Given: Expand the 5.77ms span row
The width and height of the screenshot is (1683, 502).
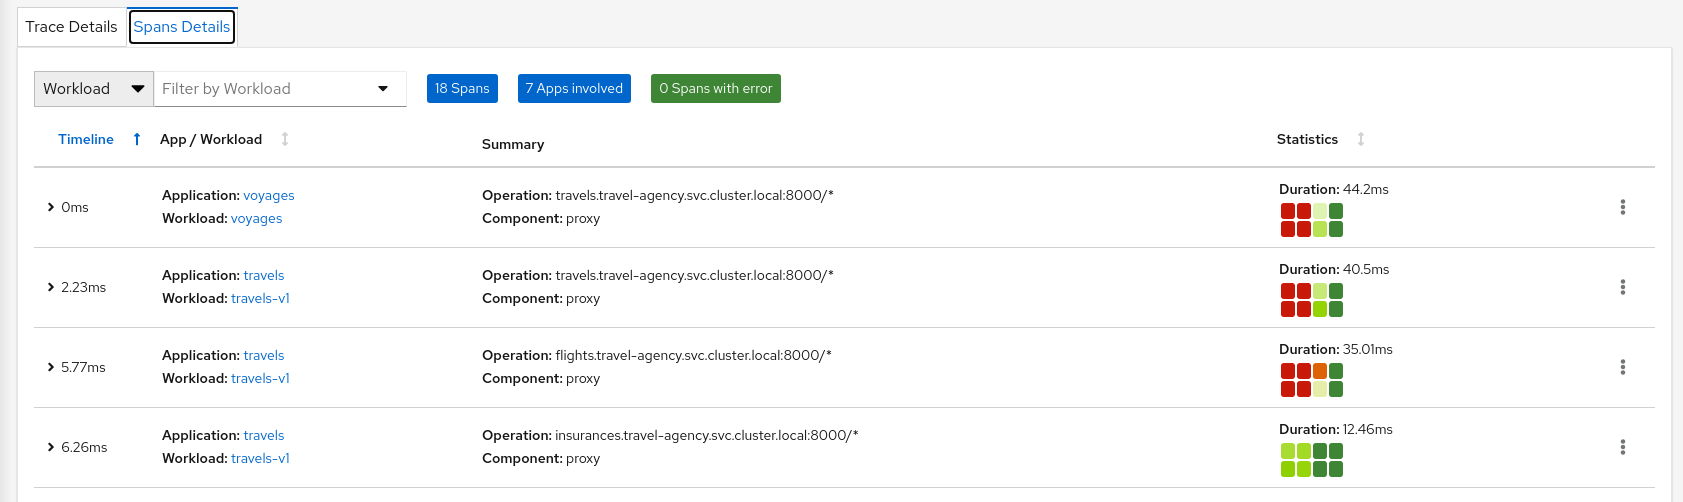Looking at the screenshot, I should point(51,367).
